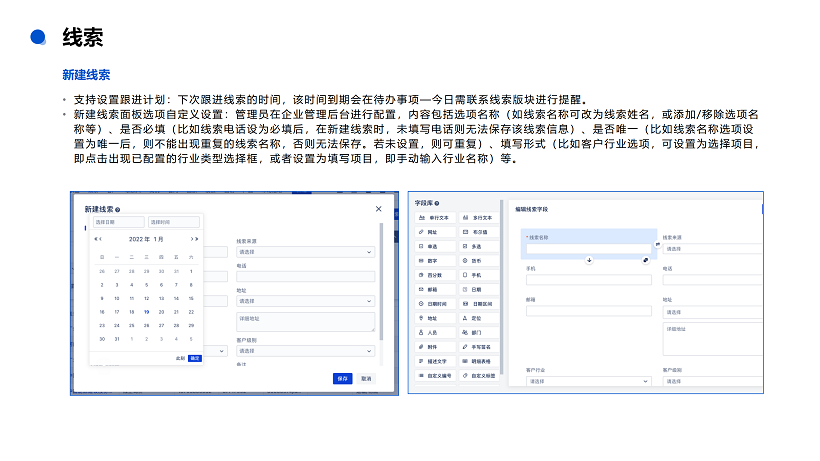Click 邮箱 input in field editor form
Image resolution: width=820 pixels, height=461 pixels.
tap(589, 311)
